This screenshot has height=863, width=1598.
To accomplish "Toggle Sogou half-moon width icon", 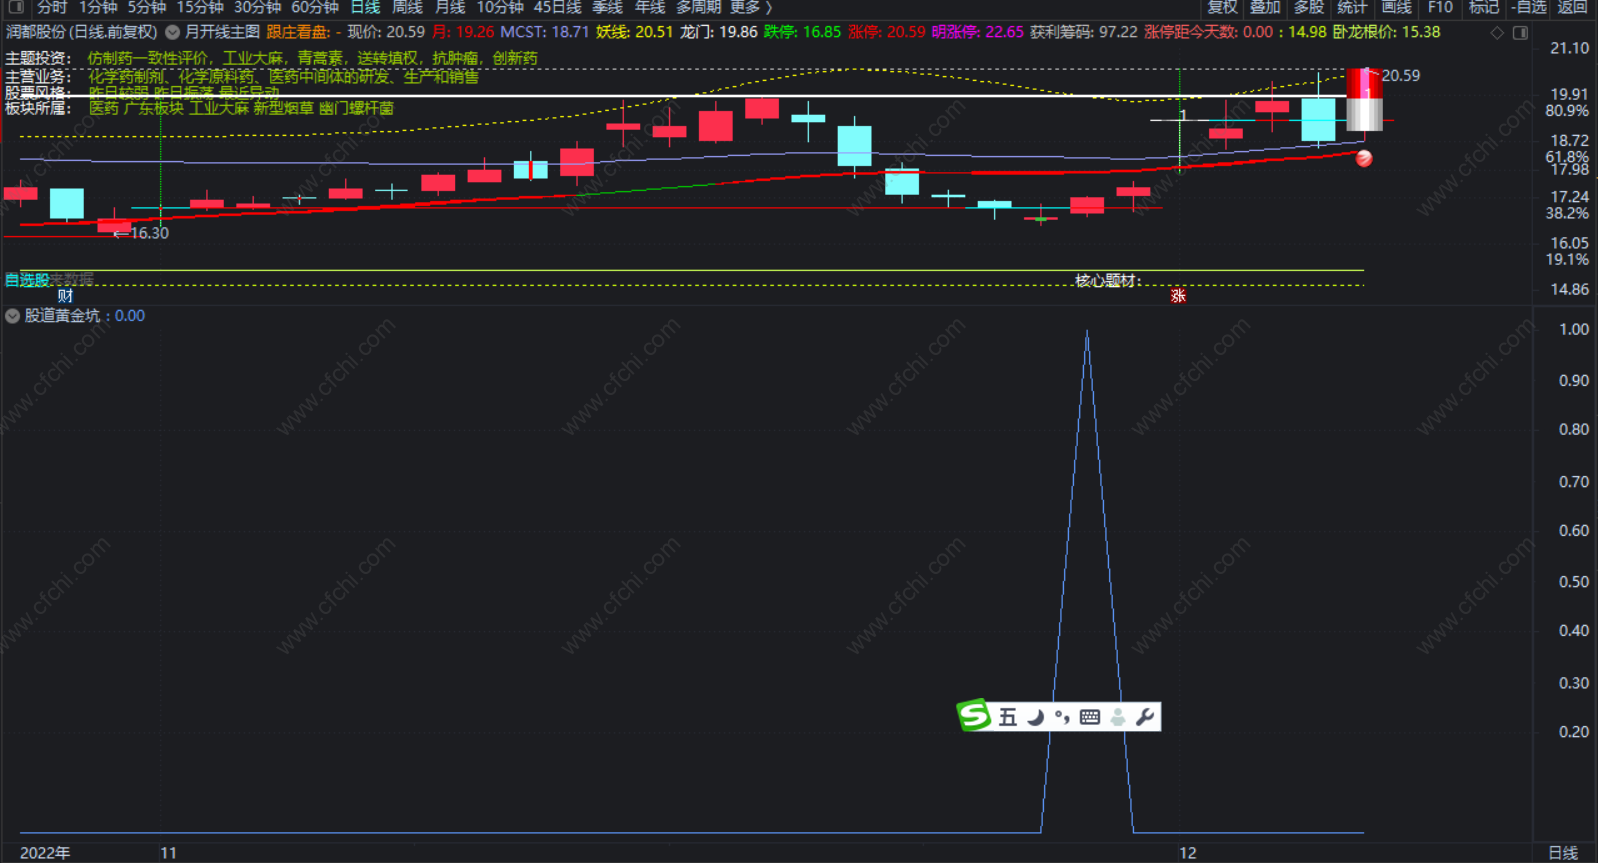I will 1036,717.
